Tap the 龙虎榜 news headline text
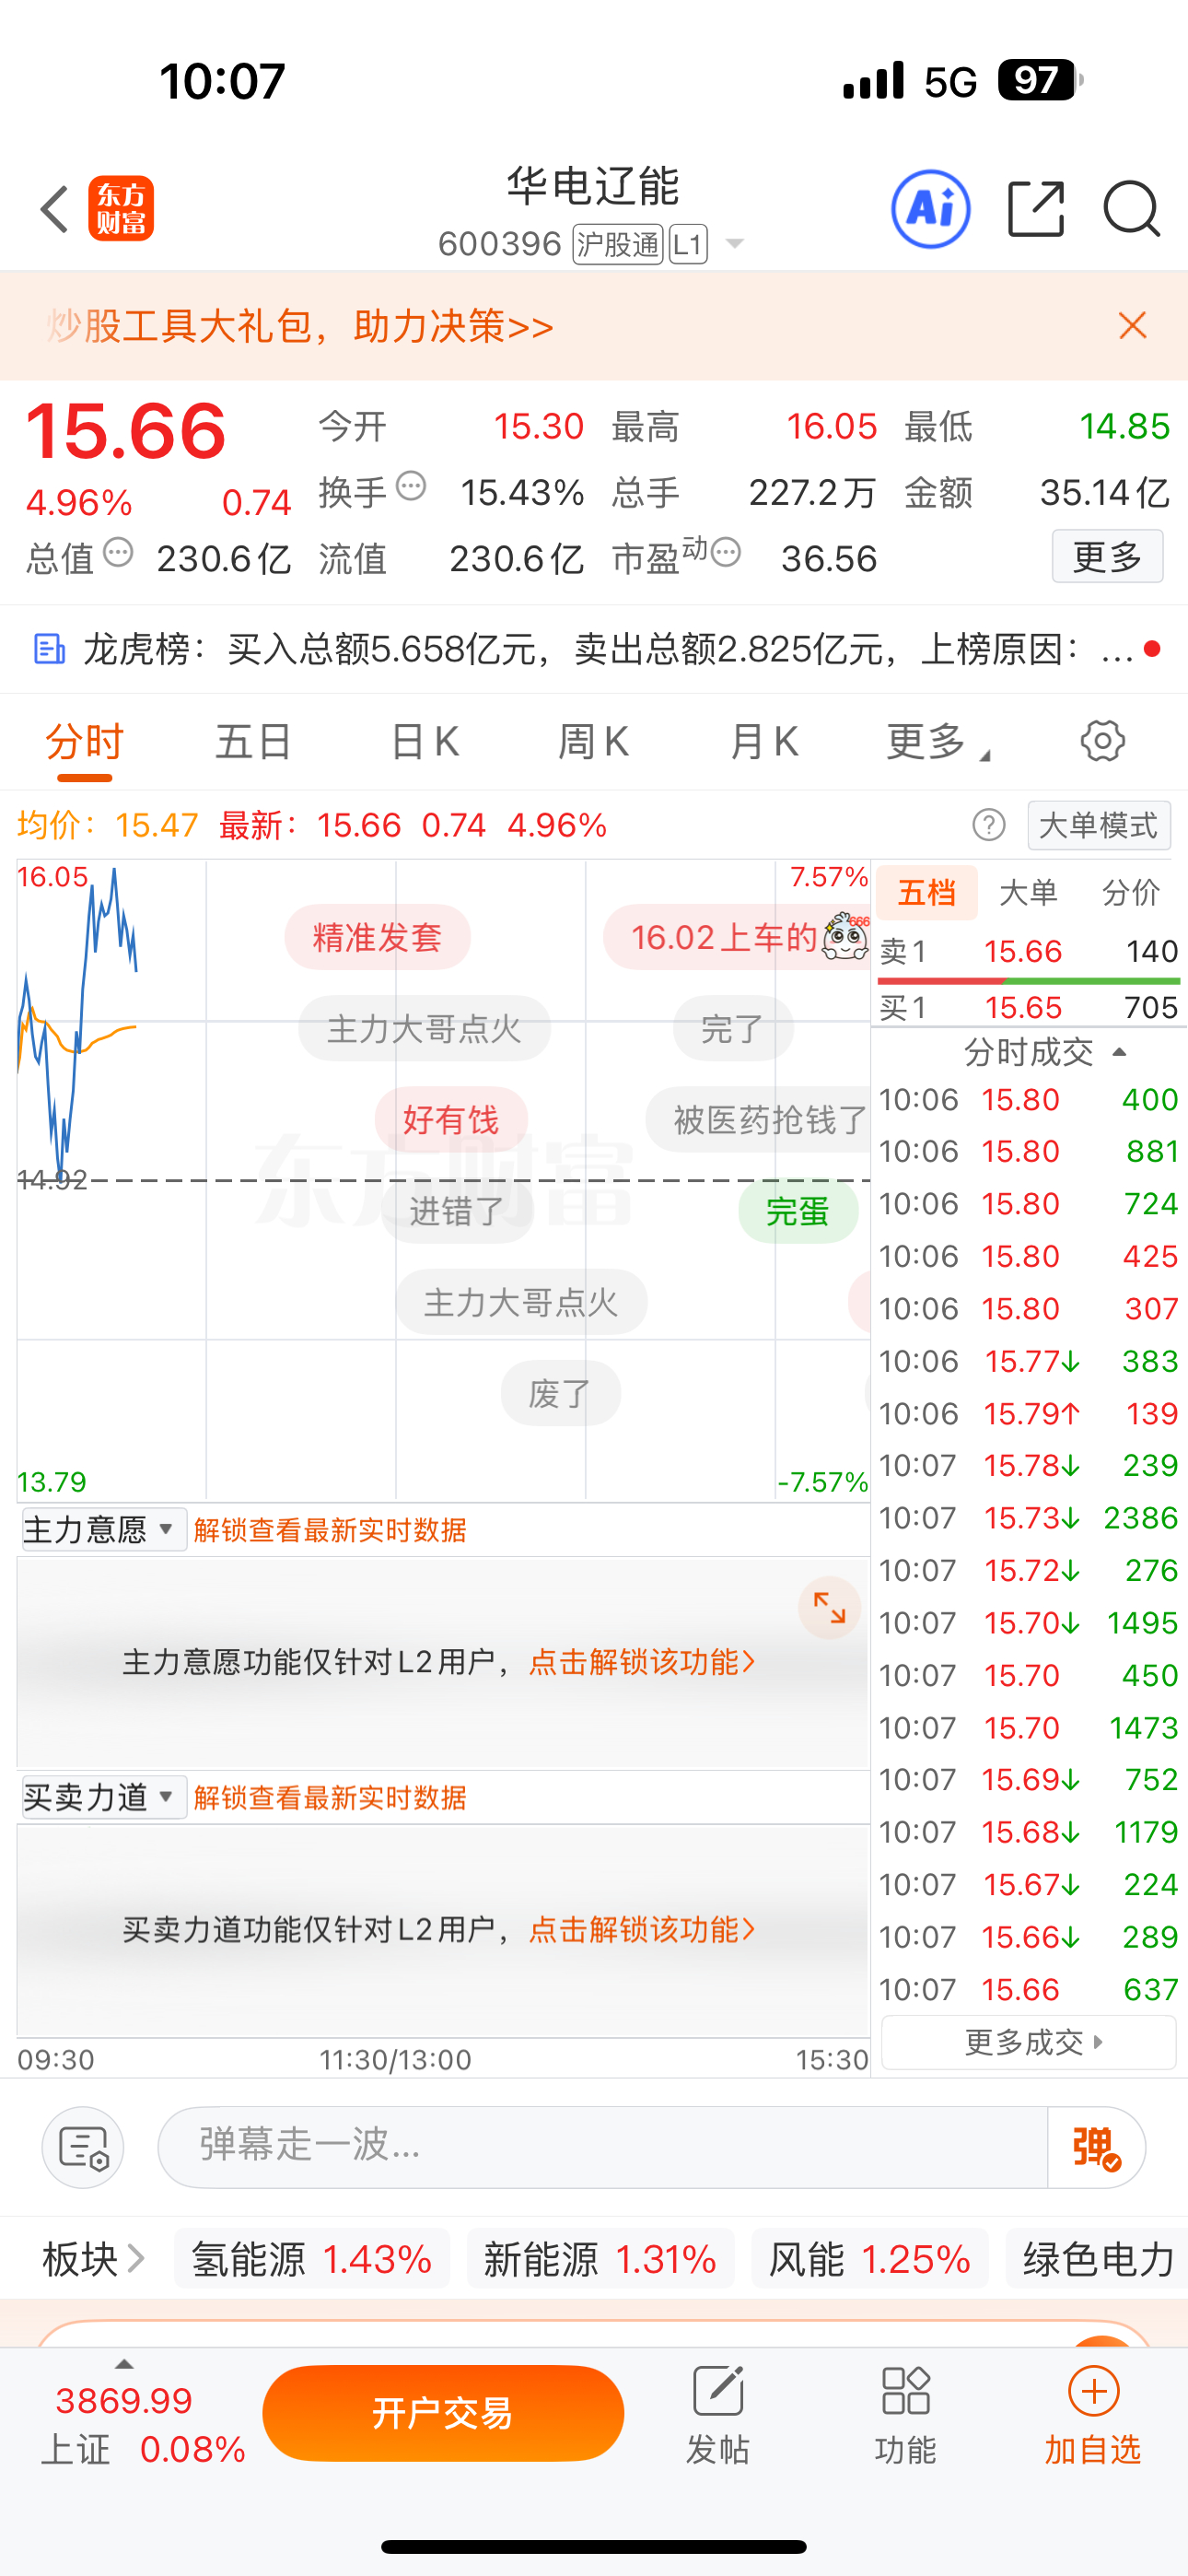This screenshot has height=2576, width=1188. [x=608, y=650]
